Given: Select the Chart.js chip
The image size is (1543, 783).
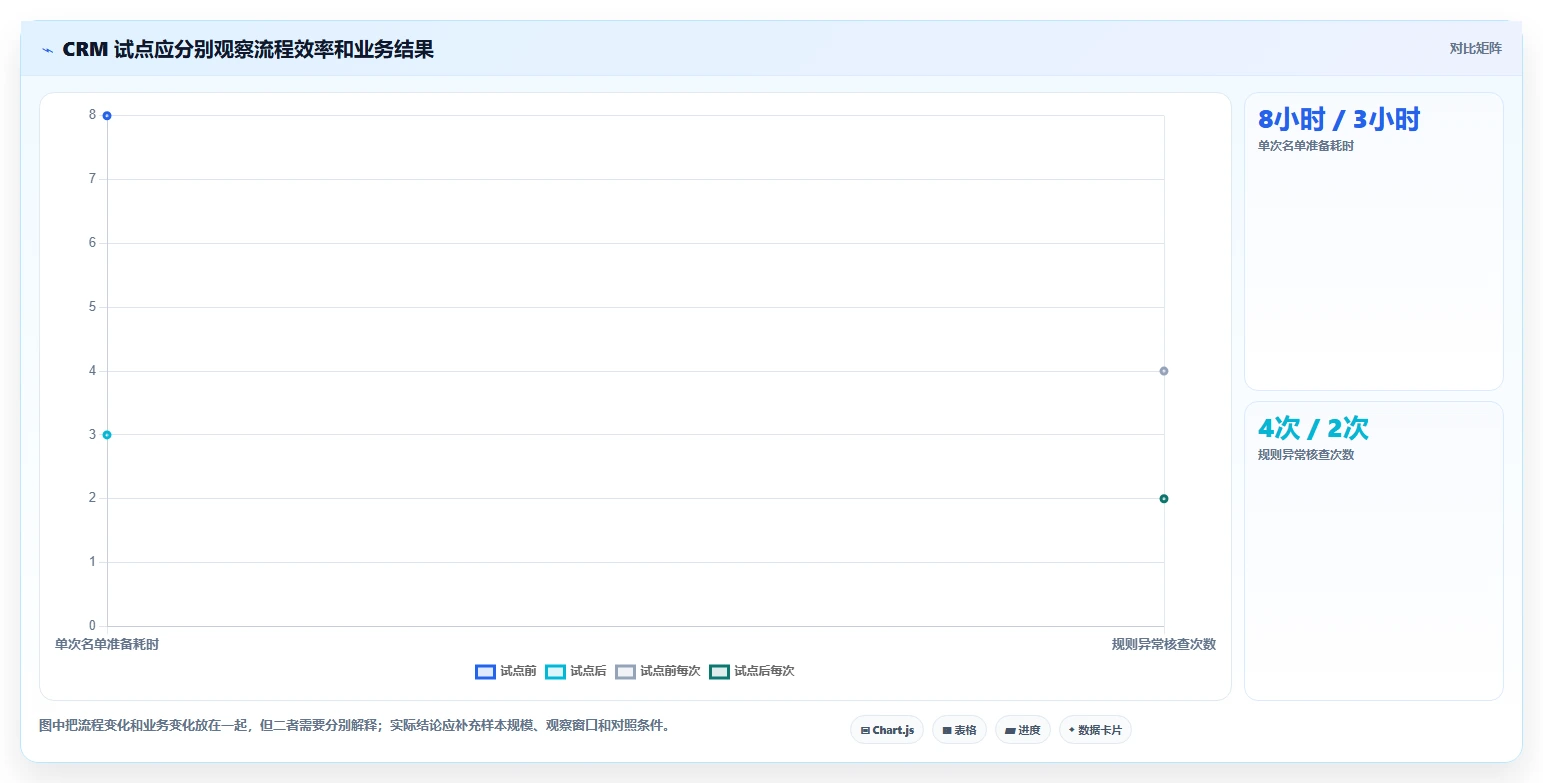Looking at the screenshot, I should click(x=887, y=730).
